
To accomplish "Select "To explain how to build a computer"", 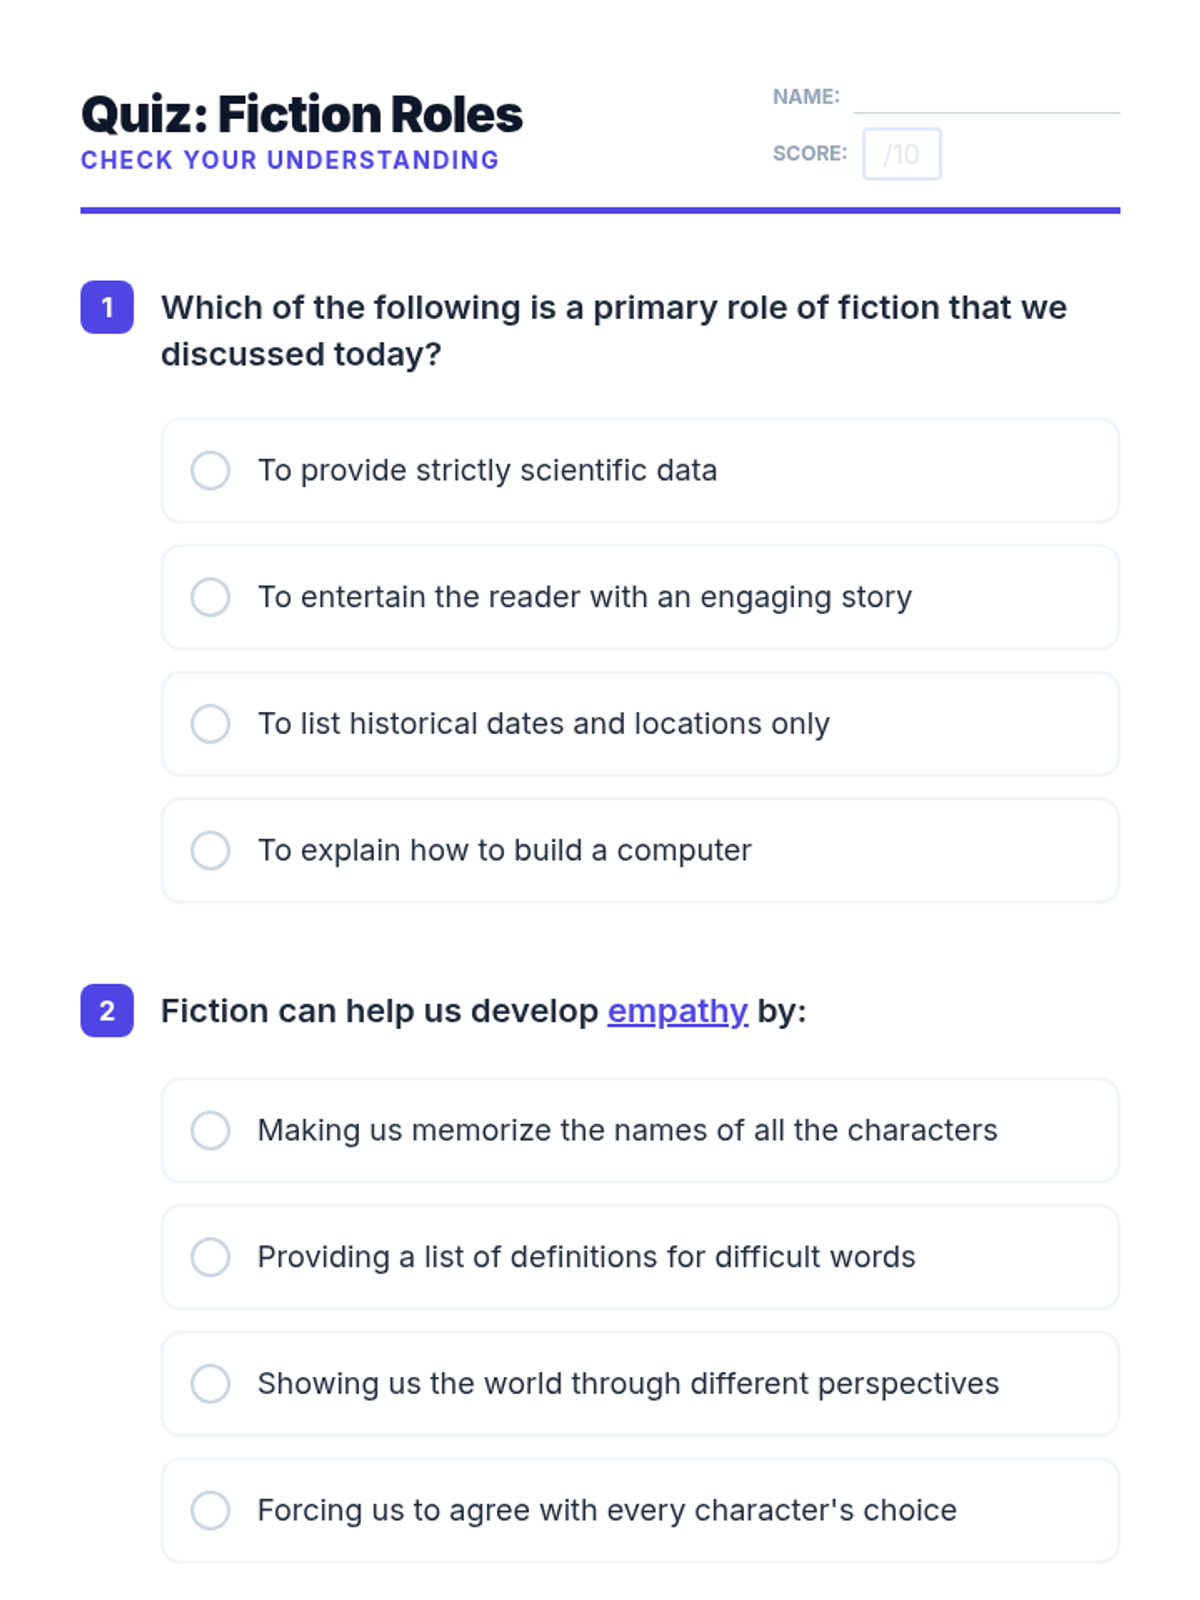I will (210, 850).
